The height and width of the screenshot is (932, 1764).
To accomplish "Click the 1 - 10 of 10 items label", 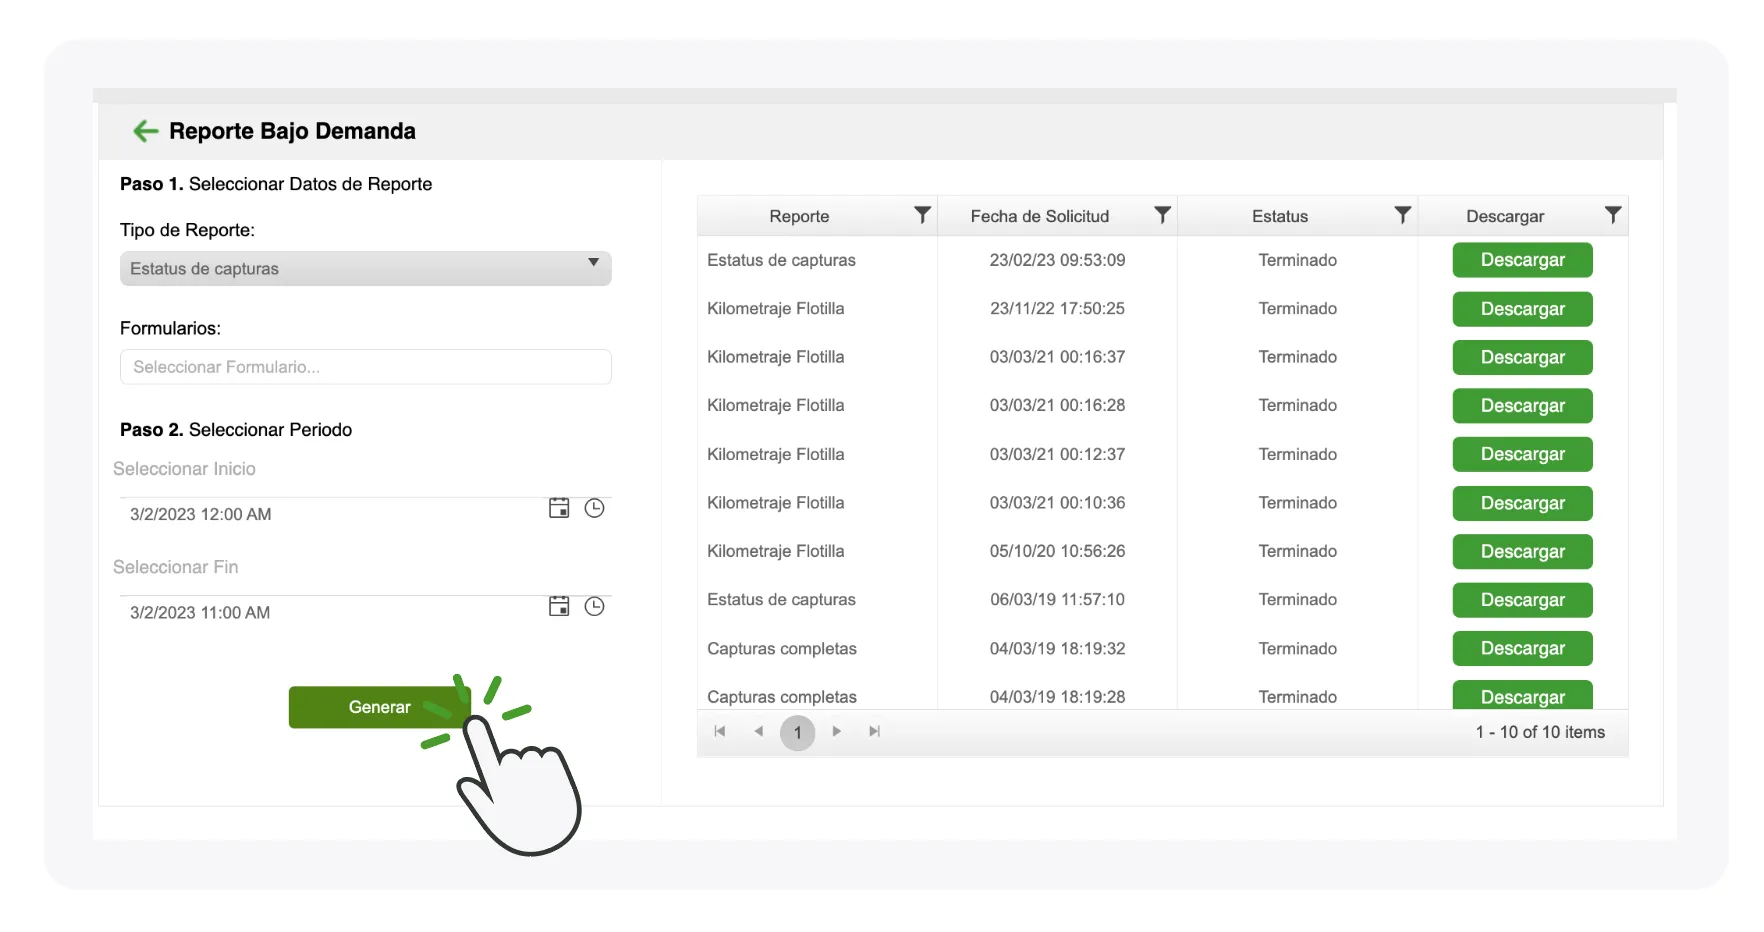I will pos(1540,732).
